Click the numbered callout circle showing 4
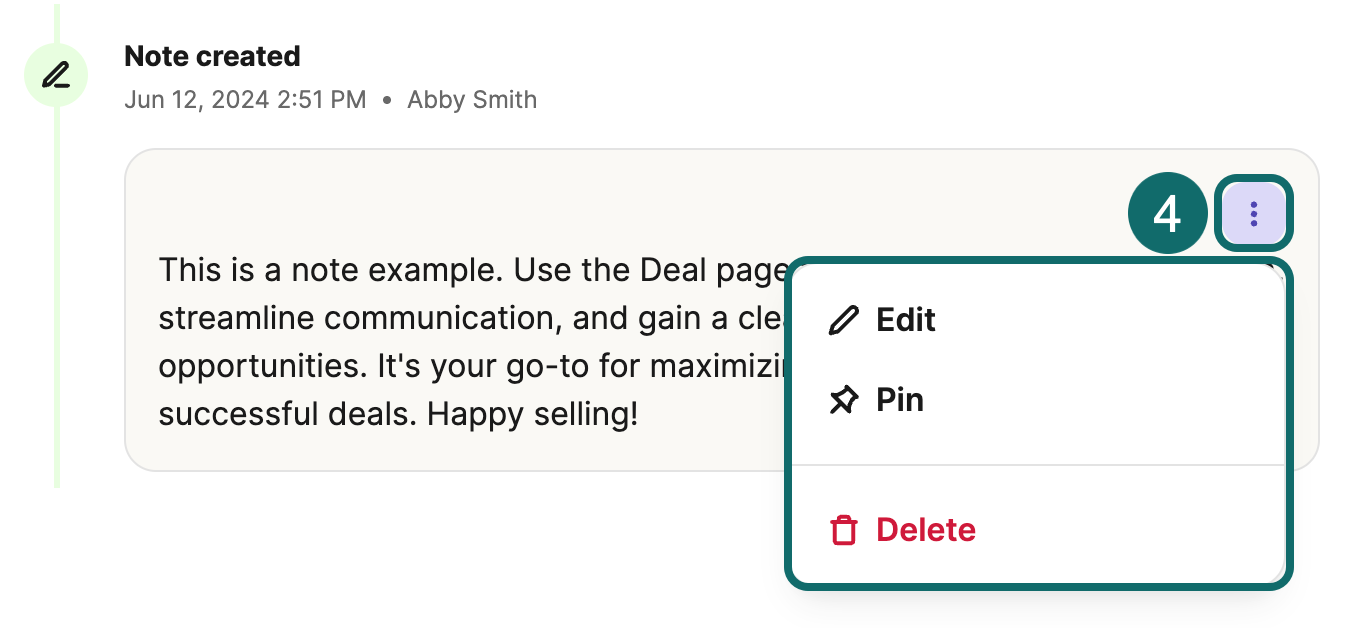1364x628 pixels. point(1167,213)
